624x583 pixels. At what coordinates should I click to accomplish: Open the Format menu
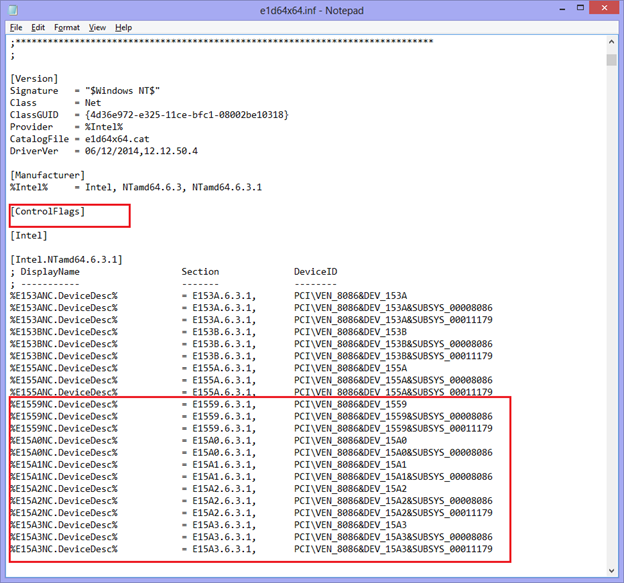pos(67,28)
